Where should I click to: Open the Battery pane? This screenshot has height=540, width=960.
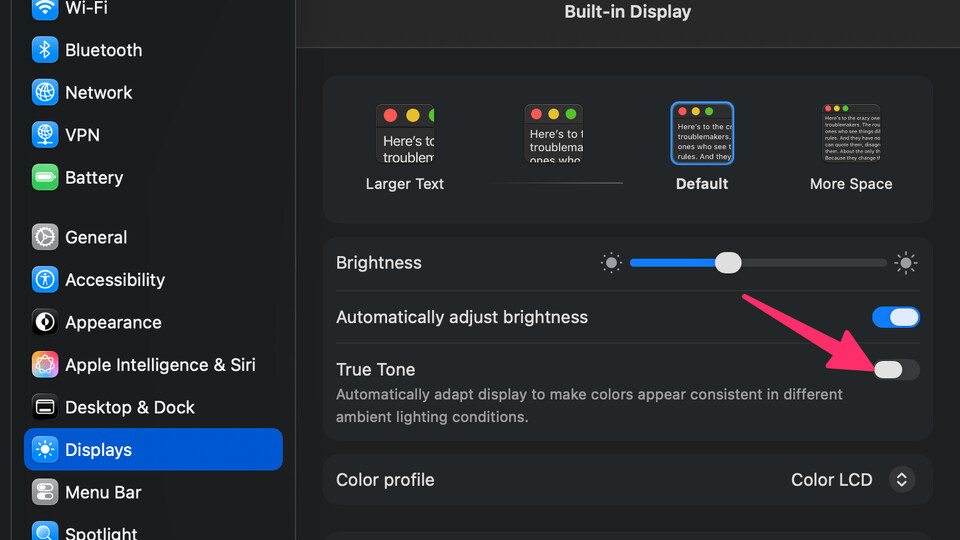[x=153, y=178]
